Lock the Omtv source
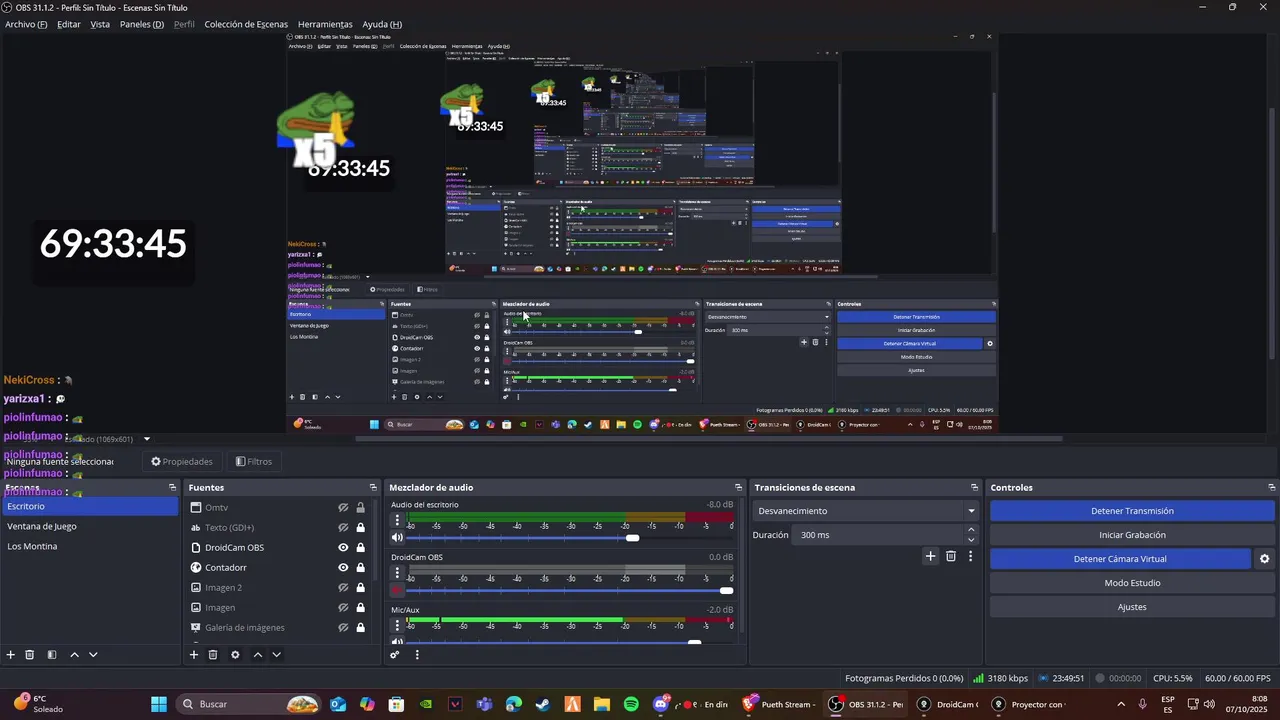The image size is (1280, 720). 360,508
